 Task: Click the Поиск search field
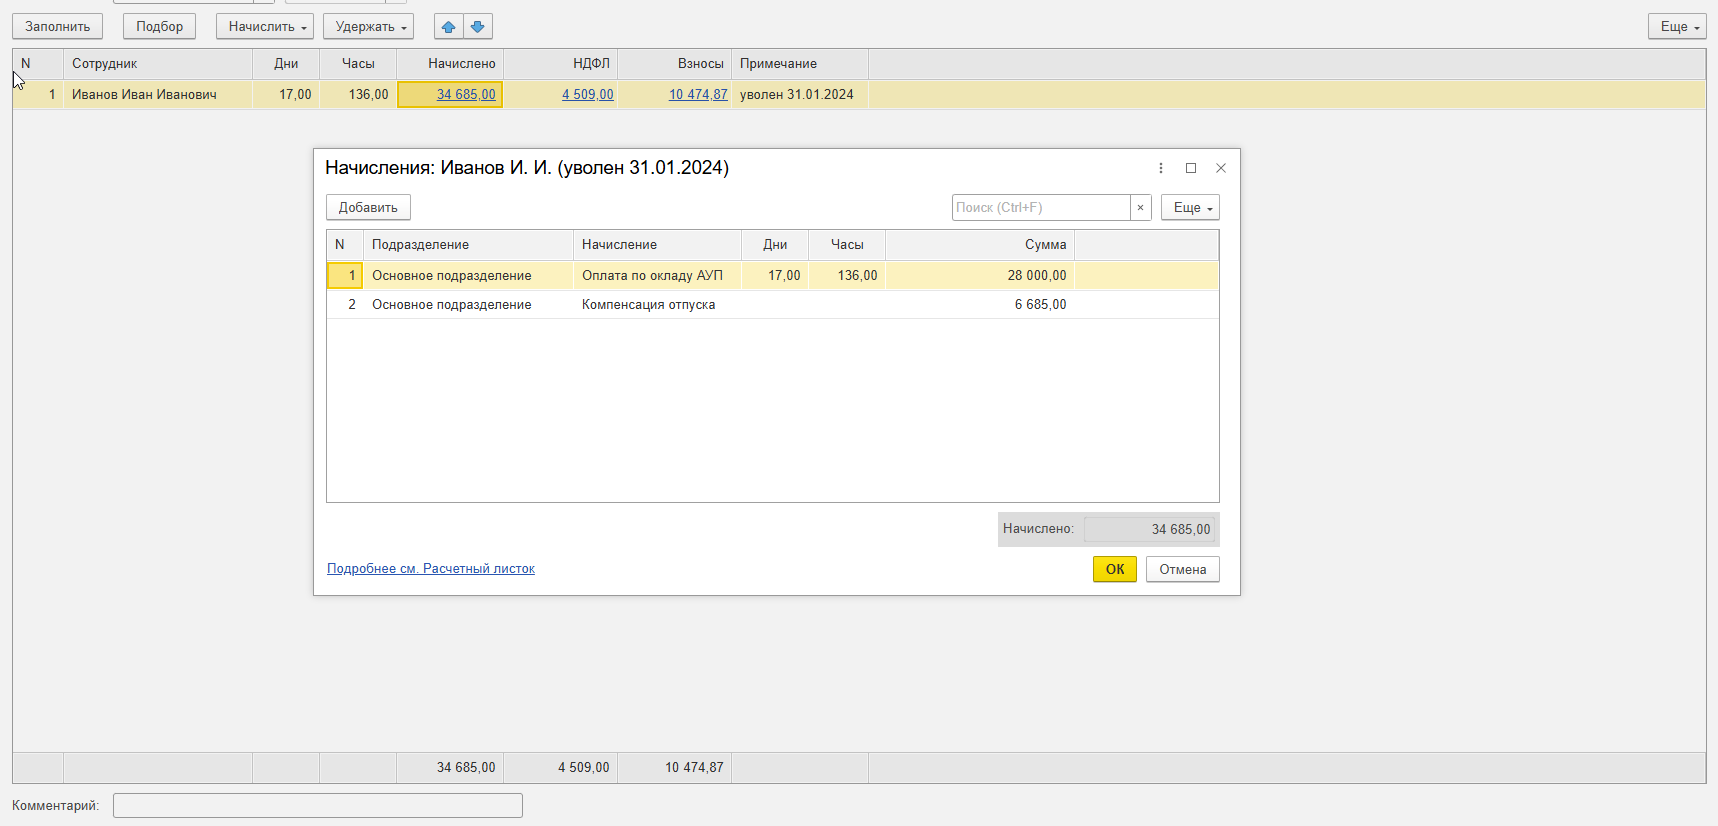point(1040,208)
